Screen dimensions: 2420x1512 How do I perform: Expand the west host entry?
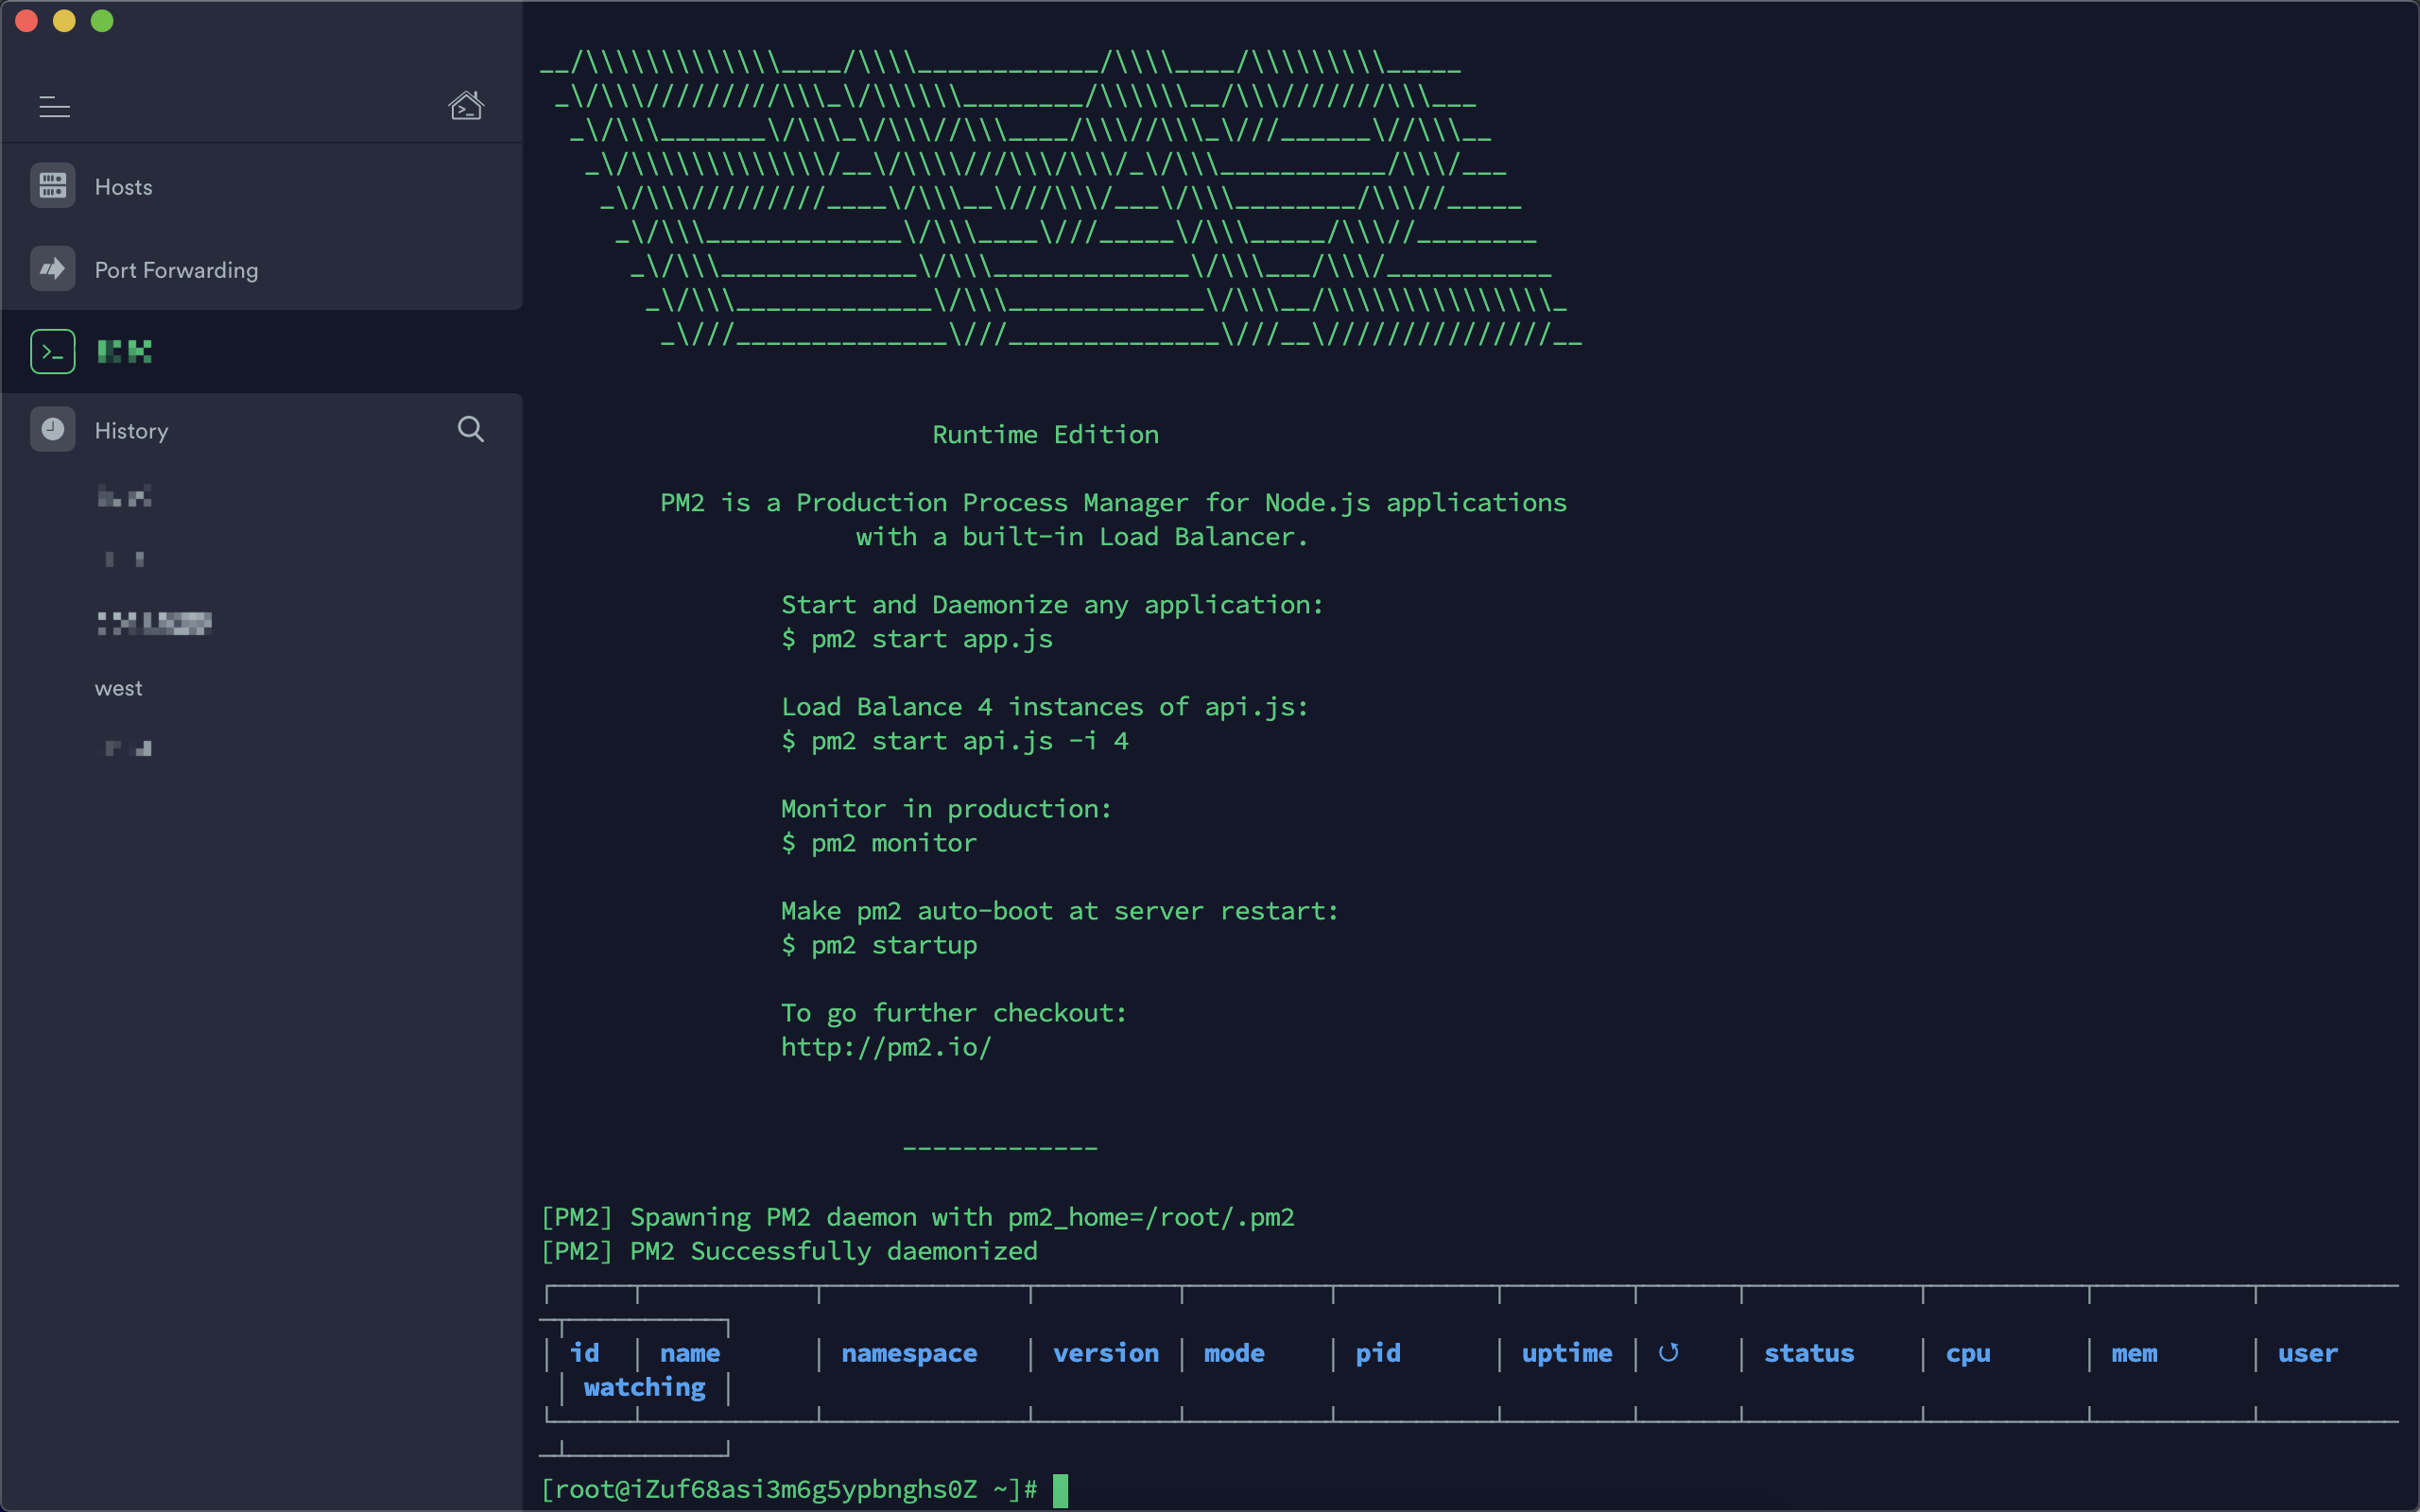[x=115, y=684]
